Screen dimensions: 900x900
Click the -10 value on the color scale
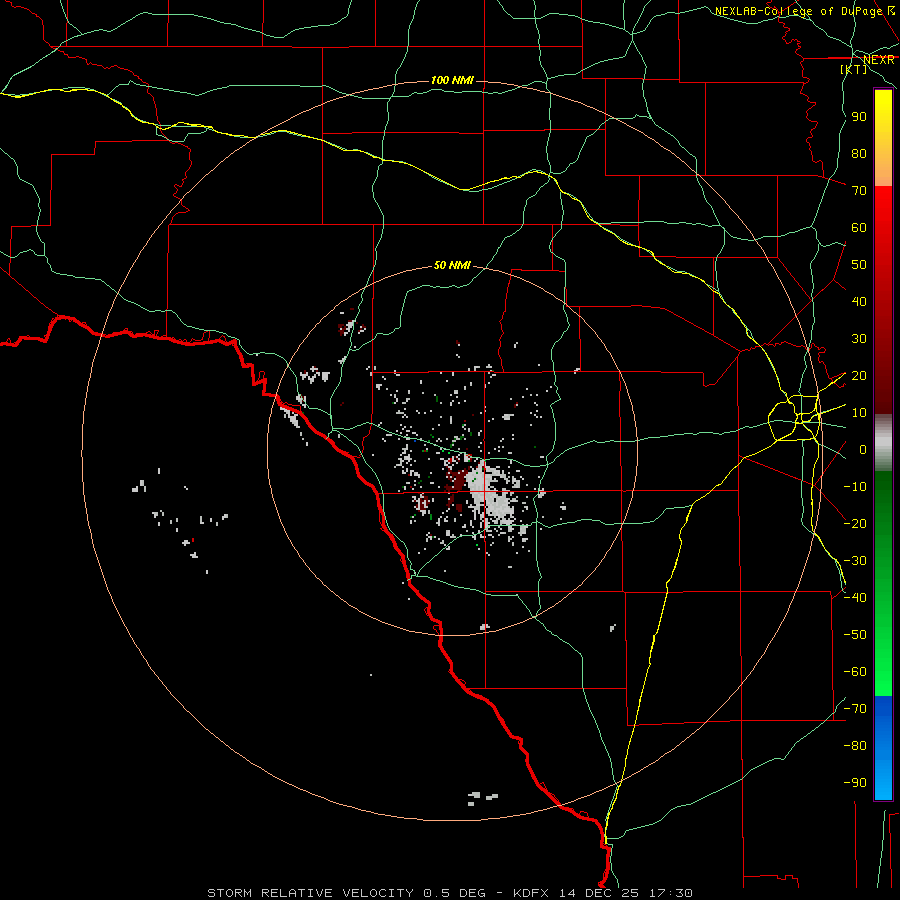[x=855, y=487]
